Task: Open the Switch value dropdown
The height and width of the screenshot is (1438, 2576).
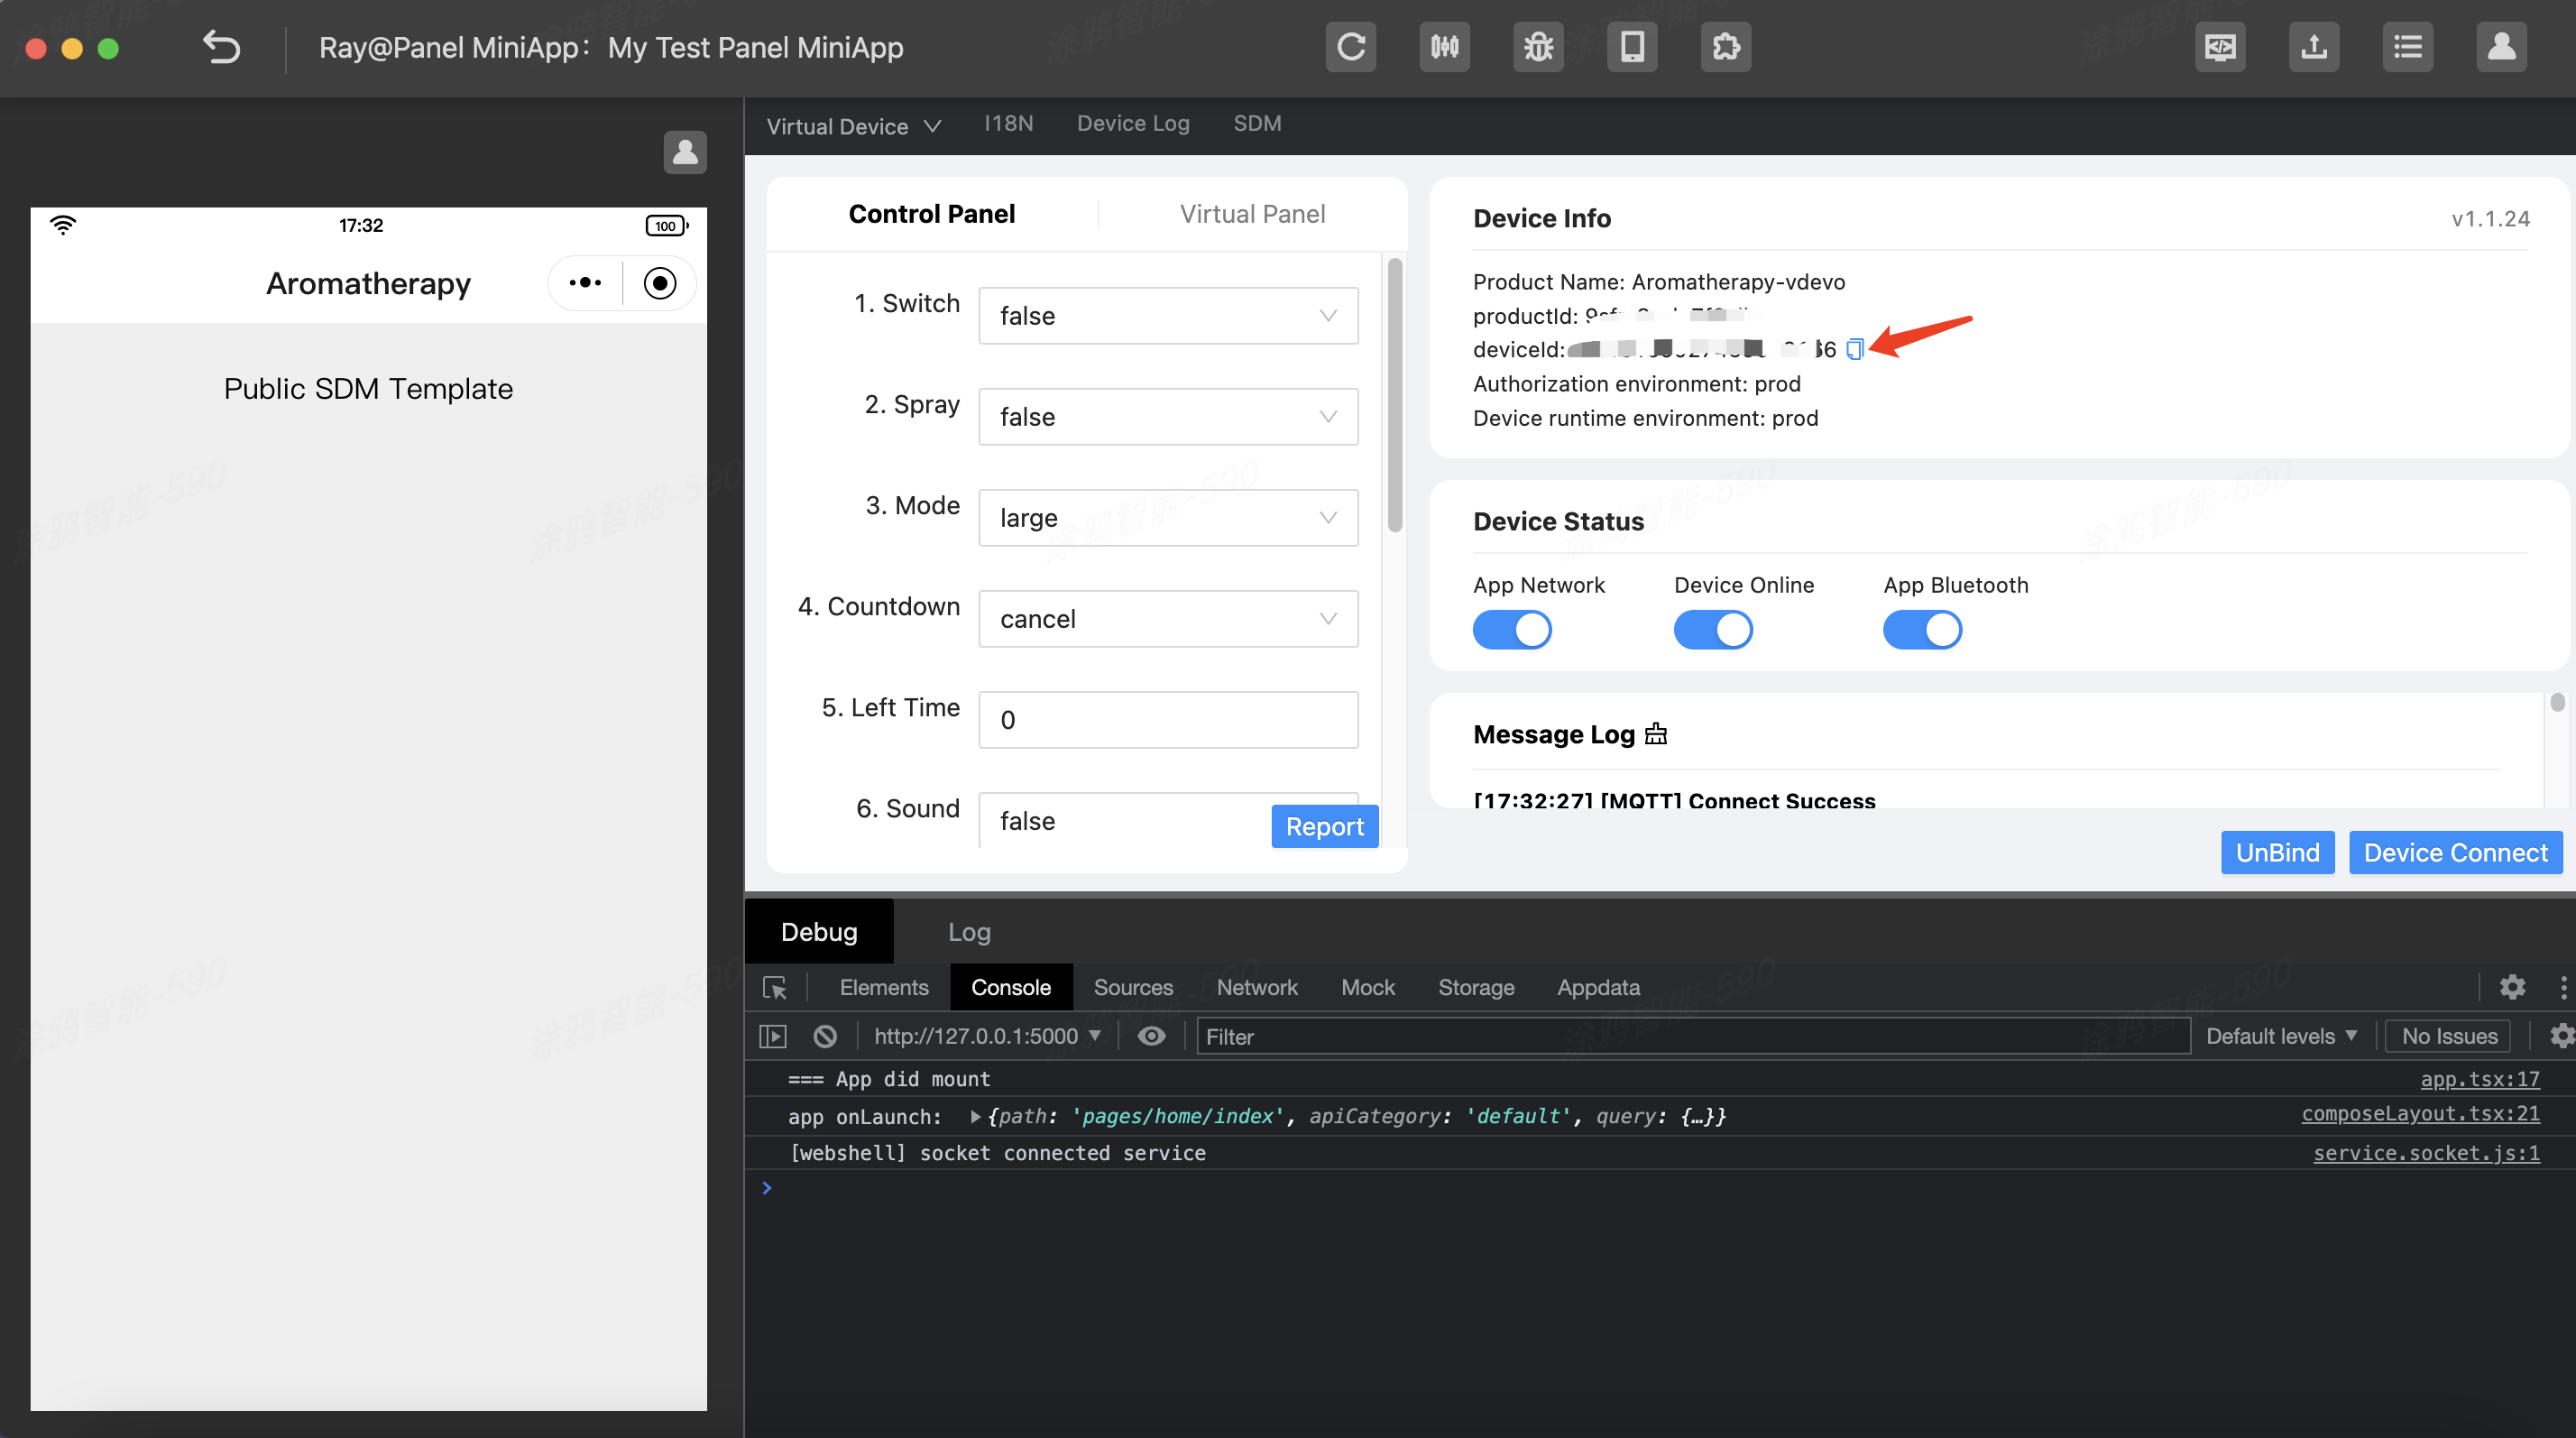Action: coord(1167,316)
